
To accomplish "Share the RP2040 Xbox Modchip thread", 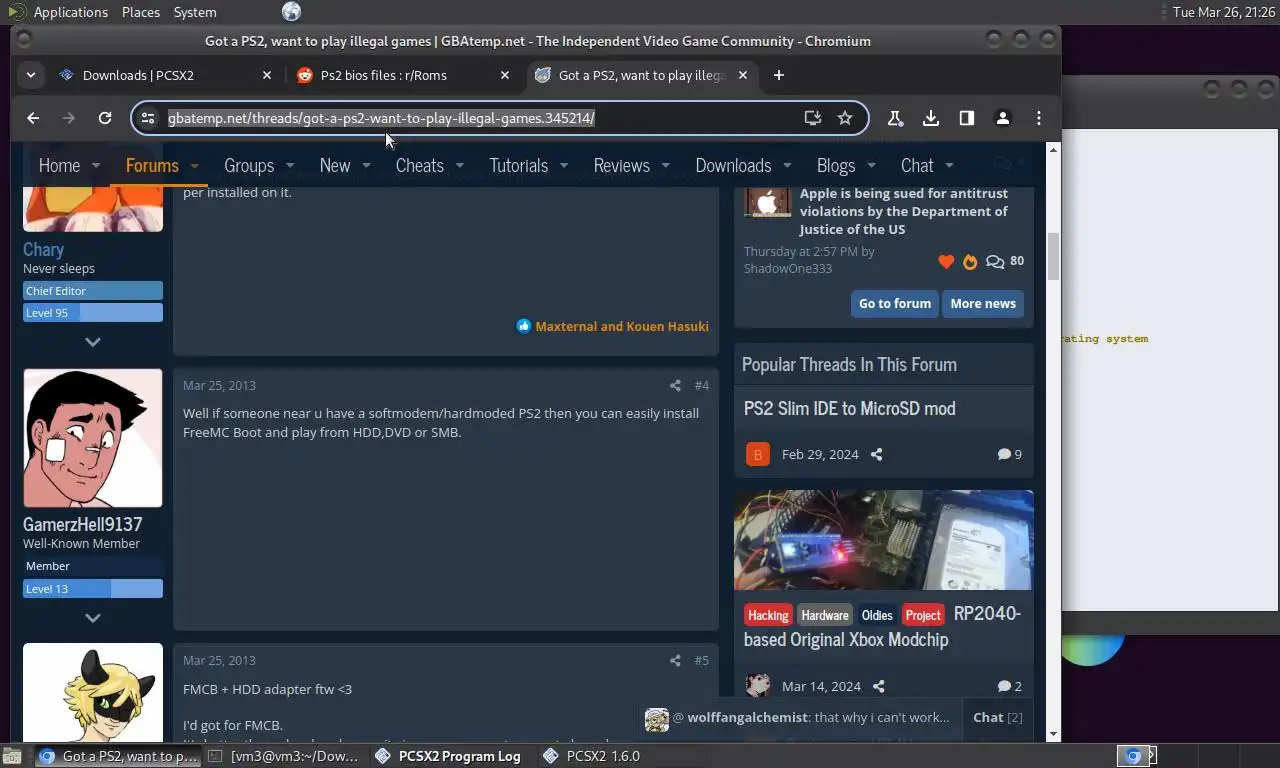I will point(878,686).
